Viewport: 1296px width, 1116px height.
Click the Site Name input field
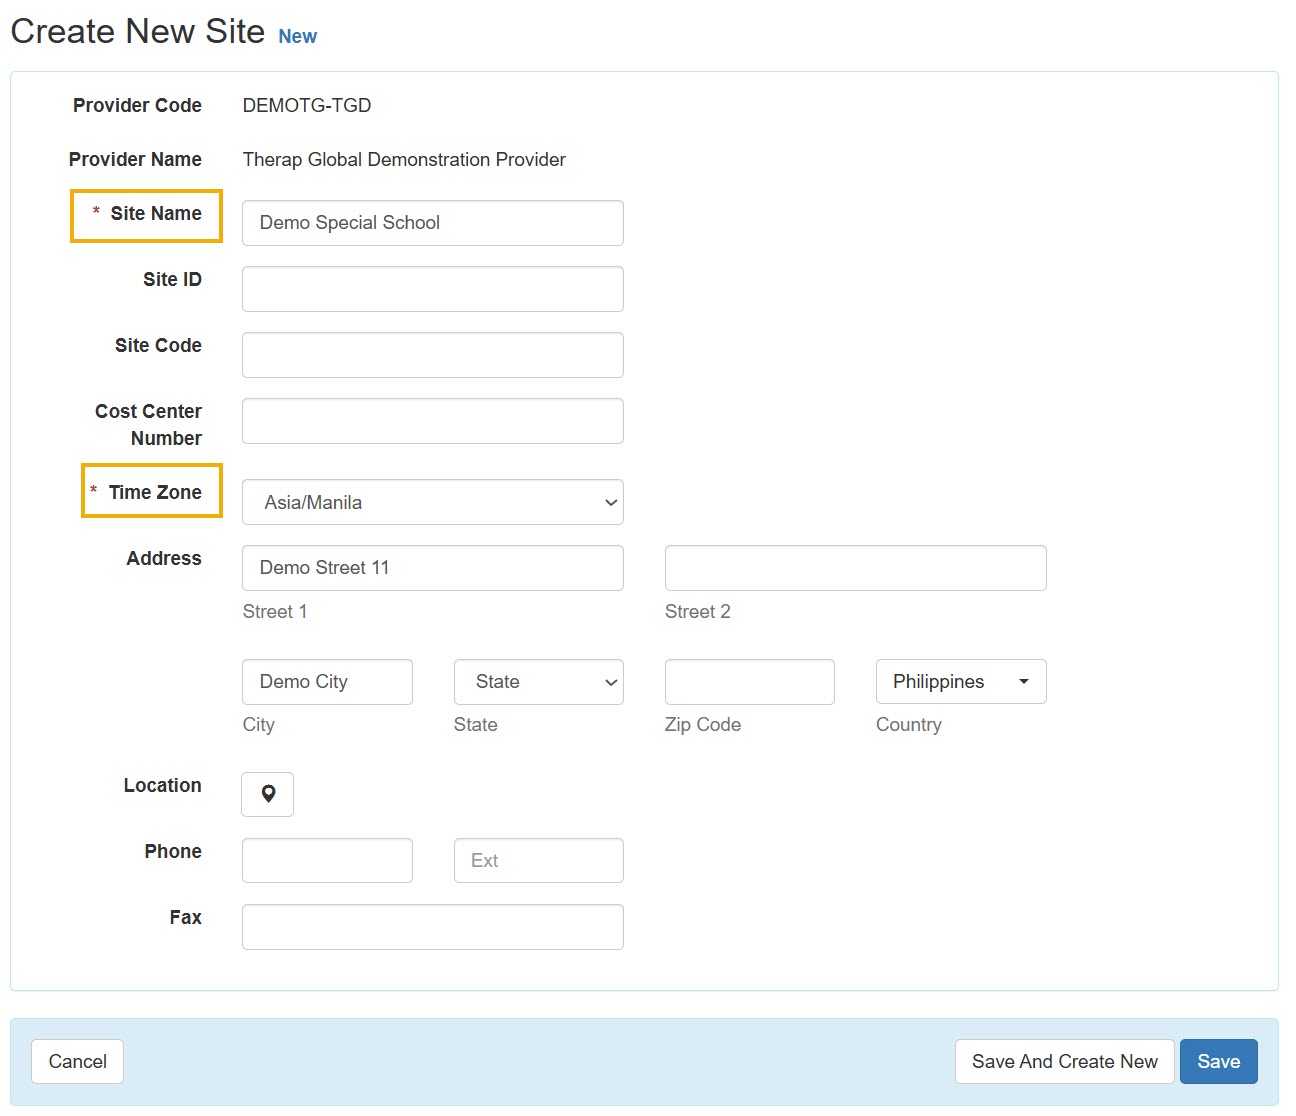(x=432, y=223)
